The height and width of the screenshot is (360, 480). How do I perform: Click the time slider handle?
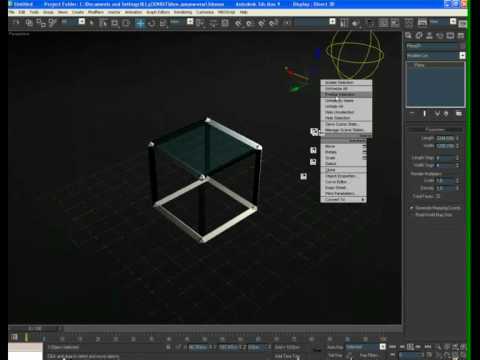pos(36,329)
